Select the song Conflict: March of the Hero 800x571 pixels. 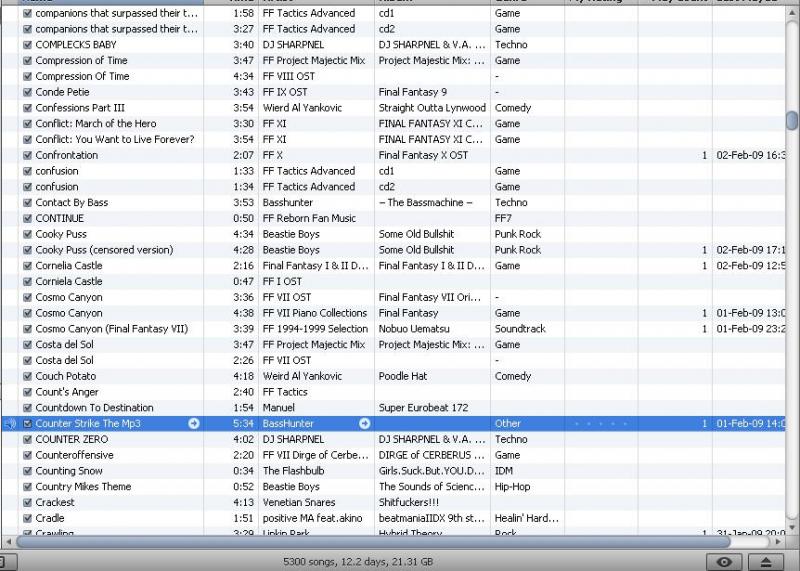(96, 124)
